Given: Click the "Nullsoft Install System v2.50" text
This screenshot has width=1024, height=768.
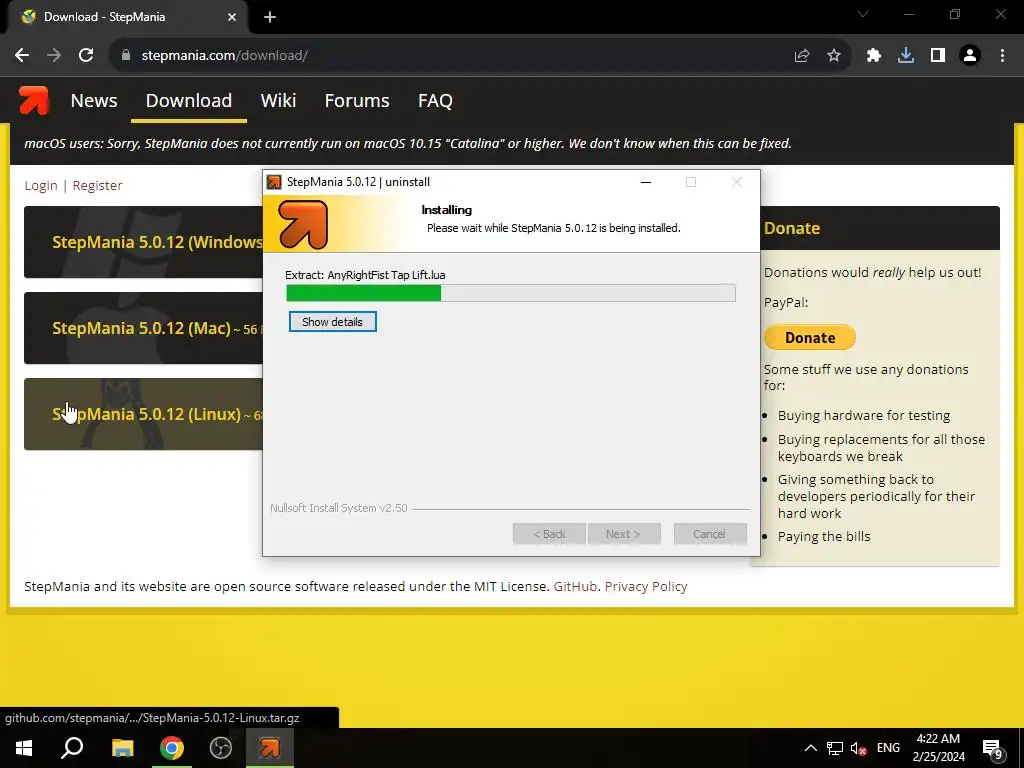Looking at the screenshot, I should (339, 508).
